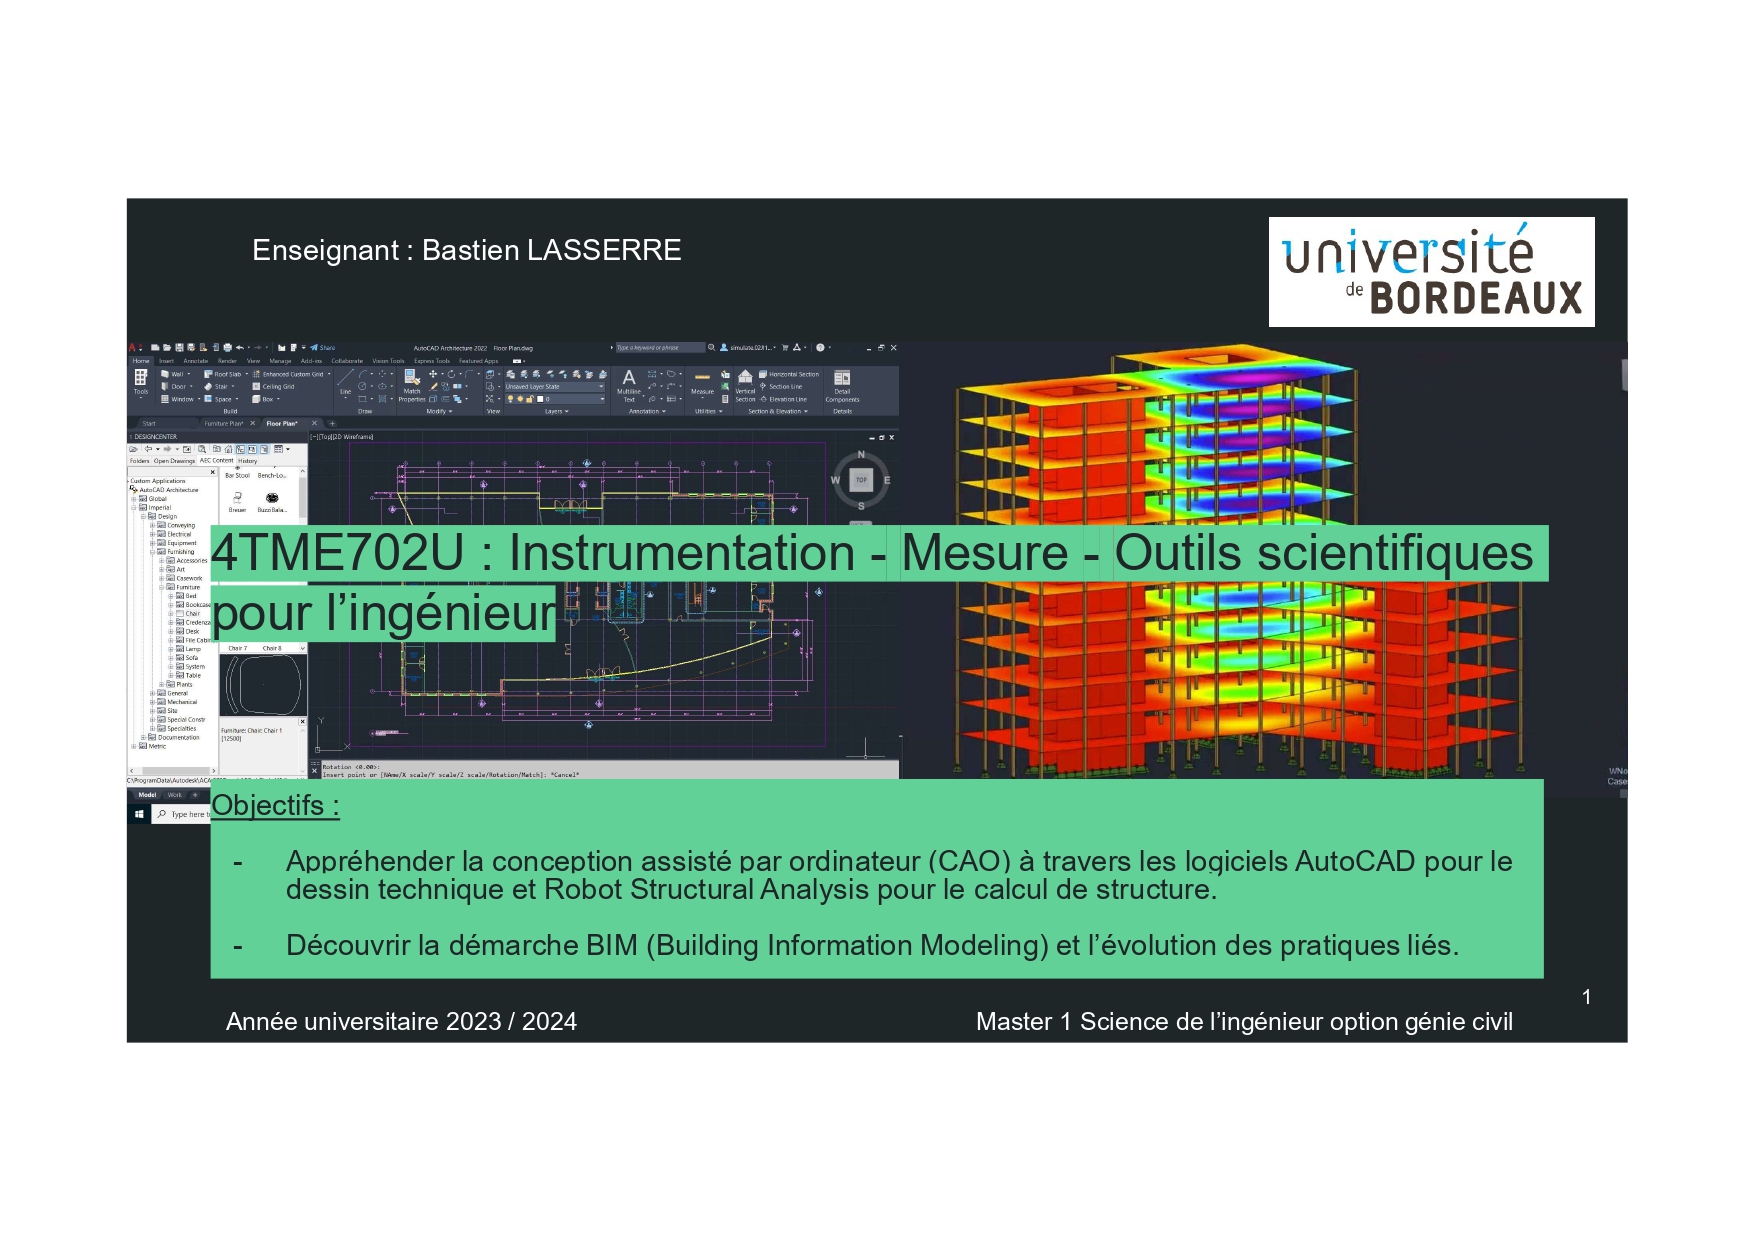Click the Door tool icon

click(165, 387)
